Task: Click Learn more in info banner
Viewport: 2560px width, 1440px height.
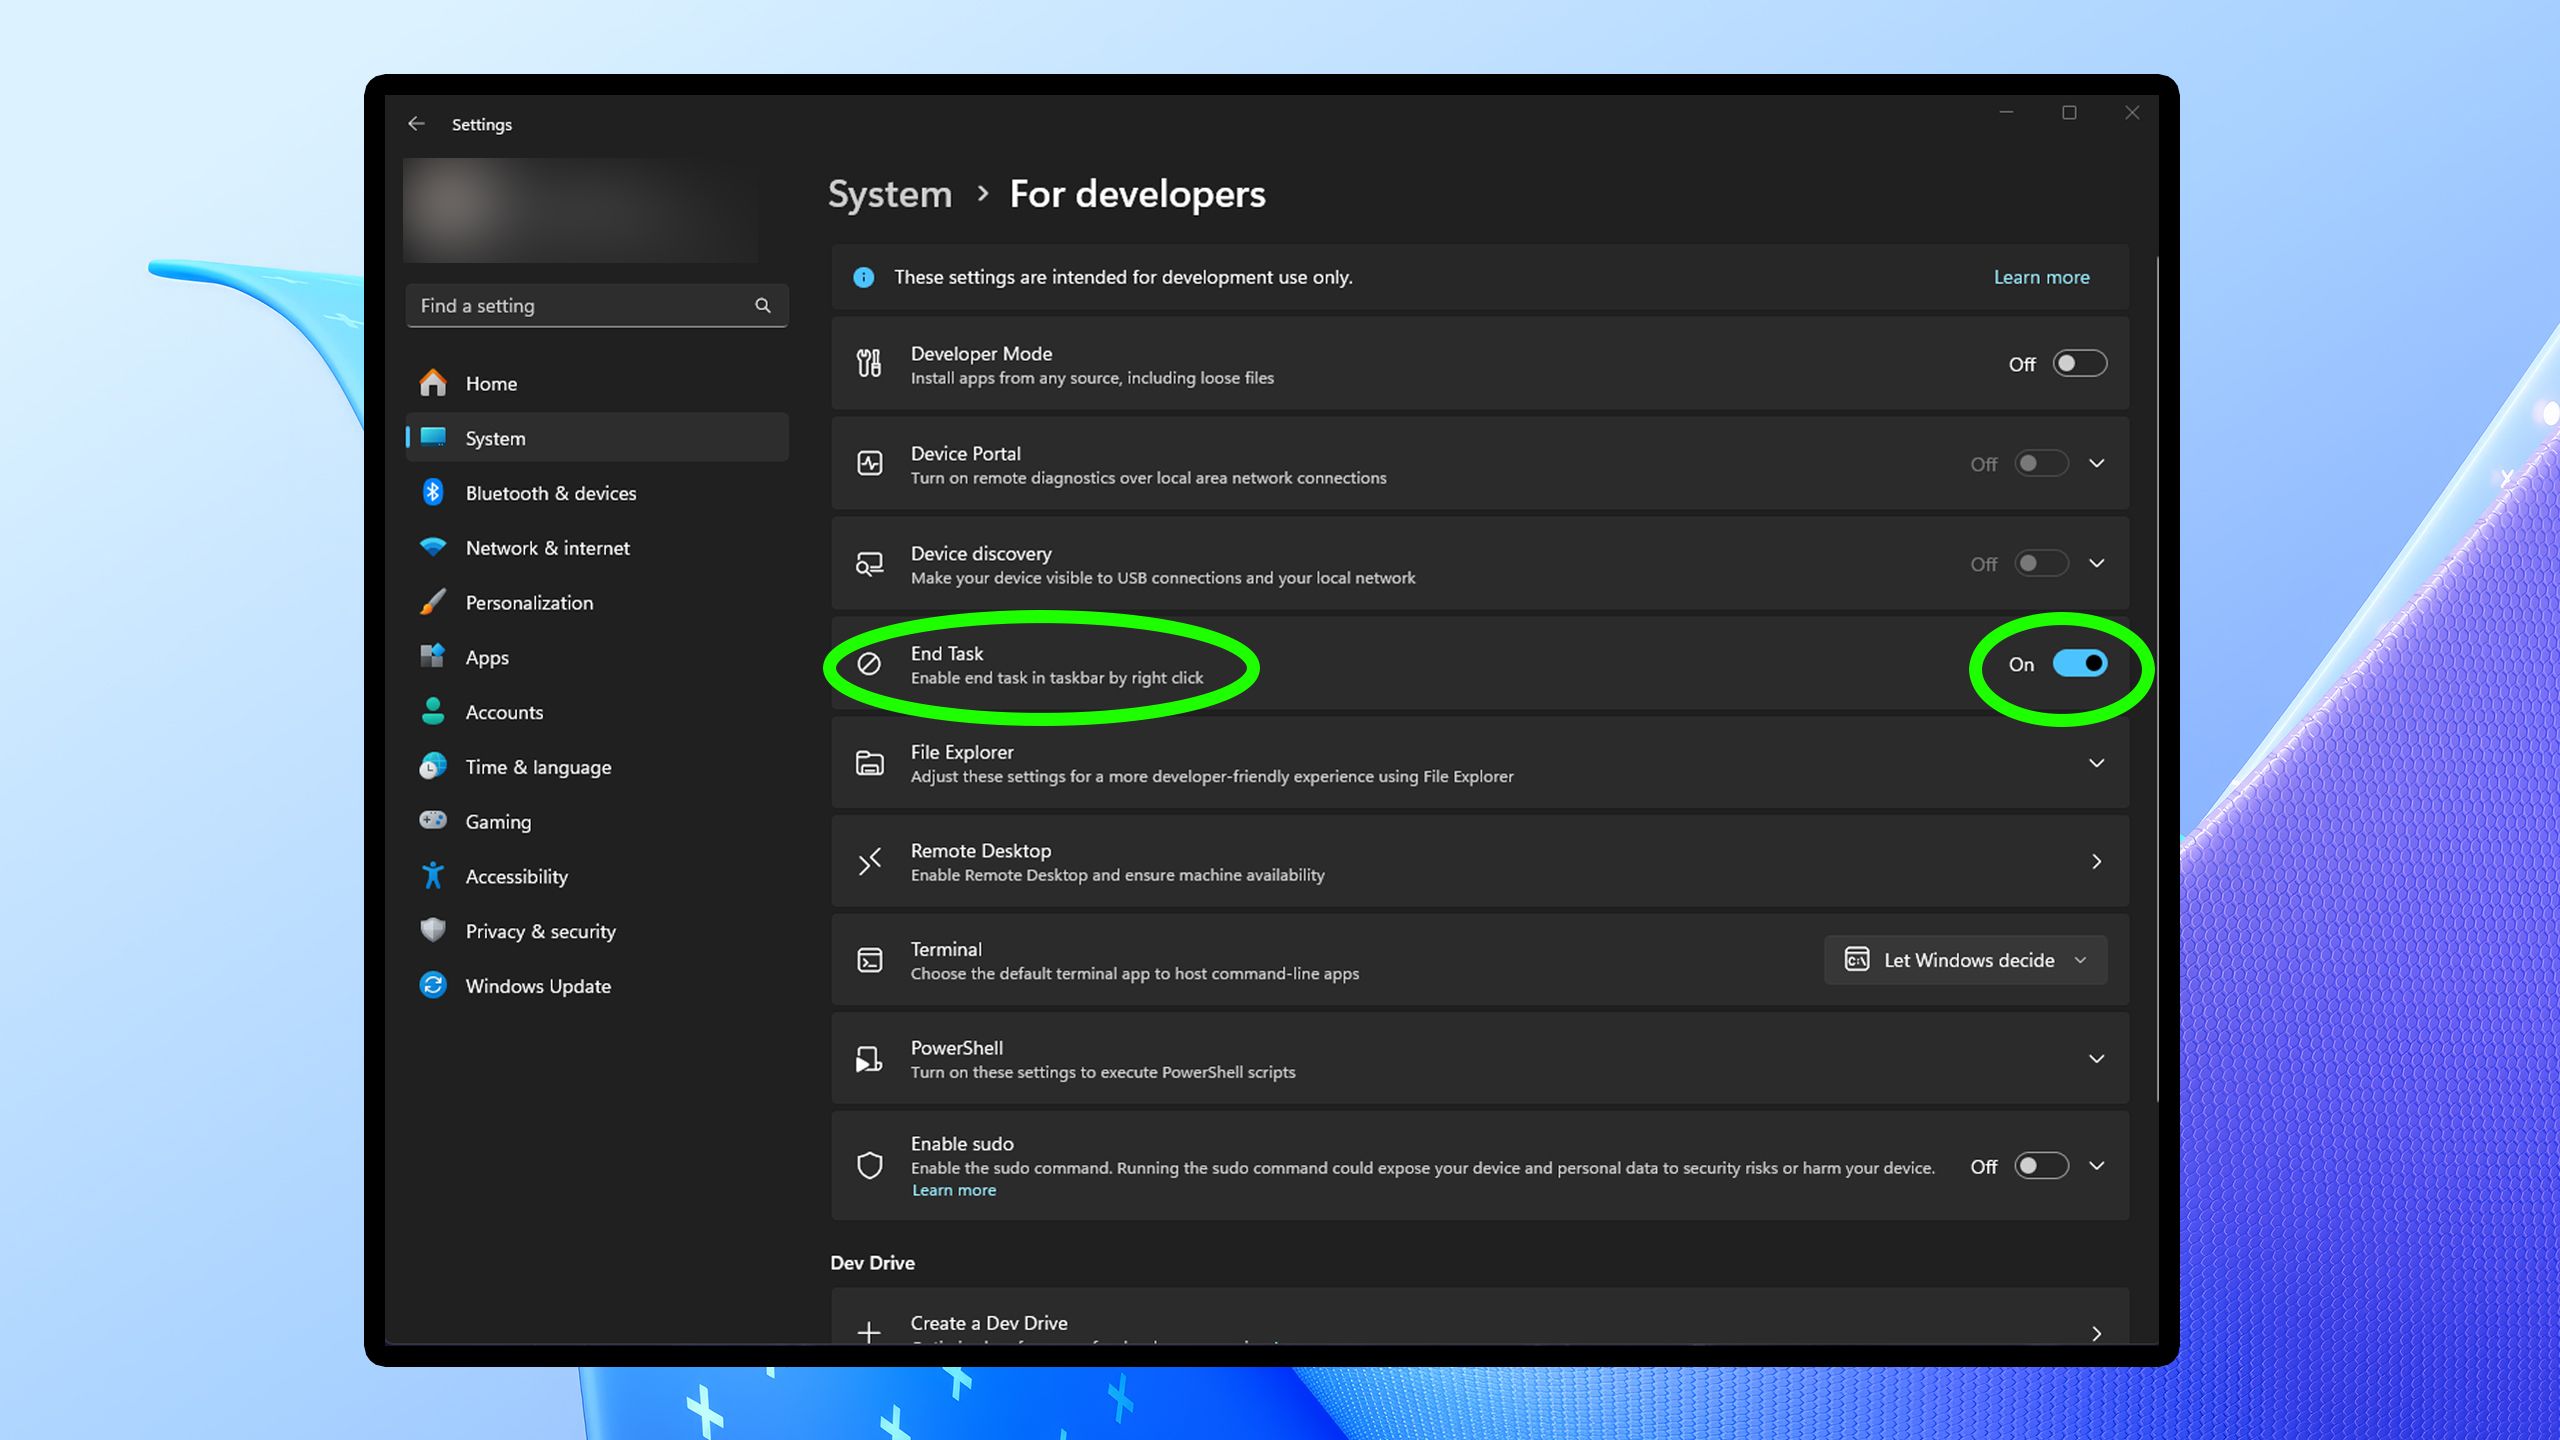Action: pyautogui.click(x=2041, y=277)
